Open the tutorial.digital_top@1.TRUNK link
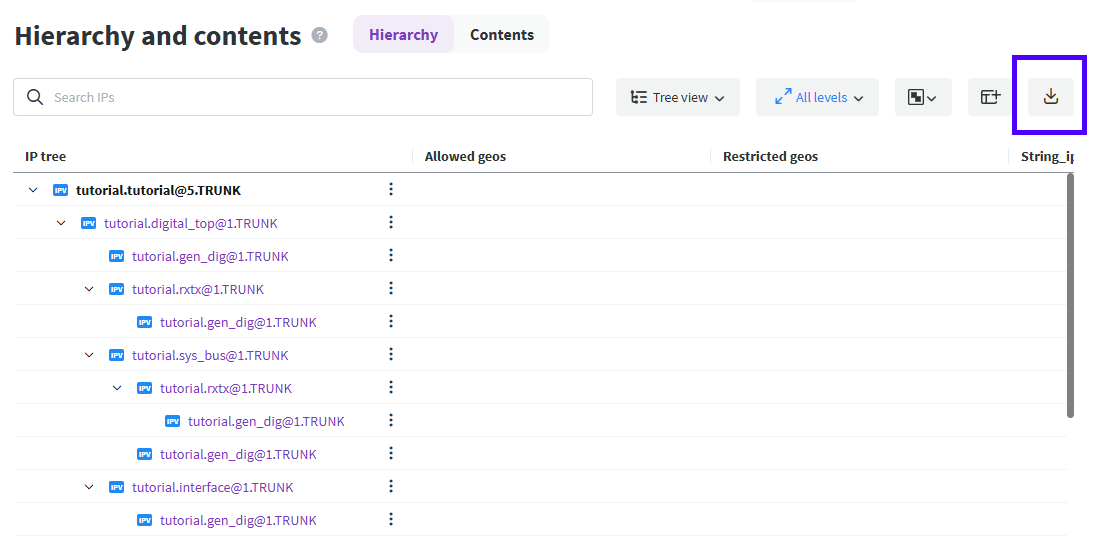 coord(191,223)
